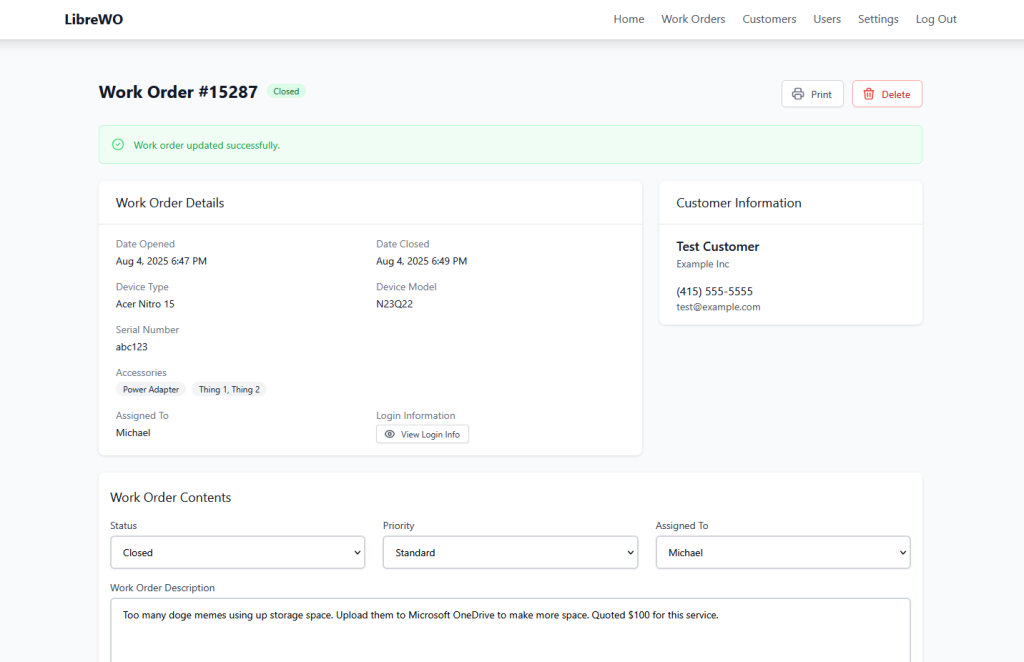This screenshot has width=1024, height=662.
Task: Open the Assigned To dropdown showing Michael
Action: 783,552
